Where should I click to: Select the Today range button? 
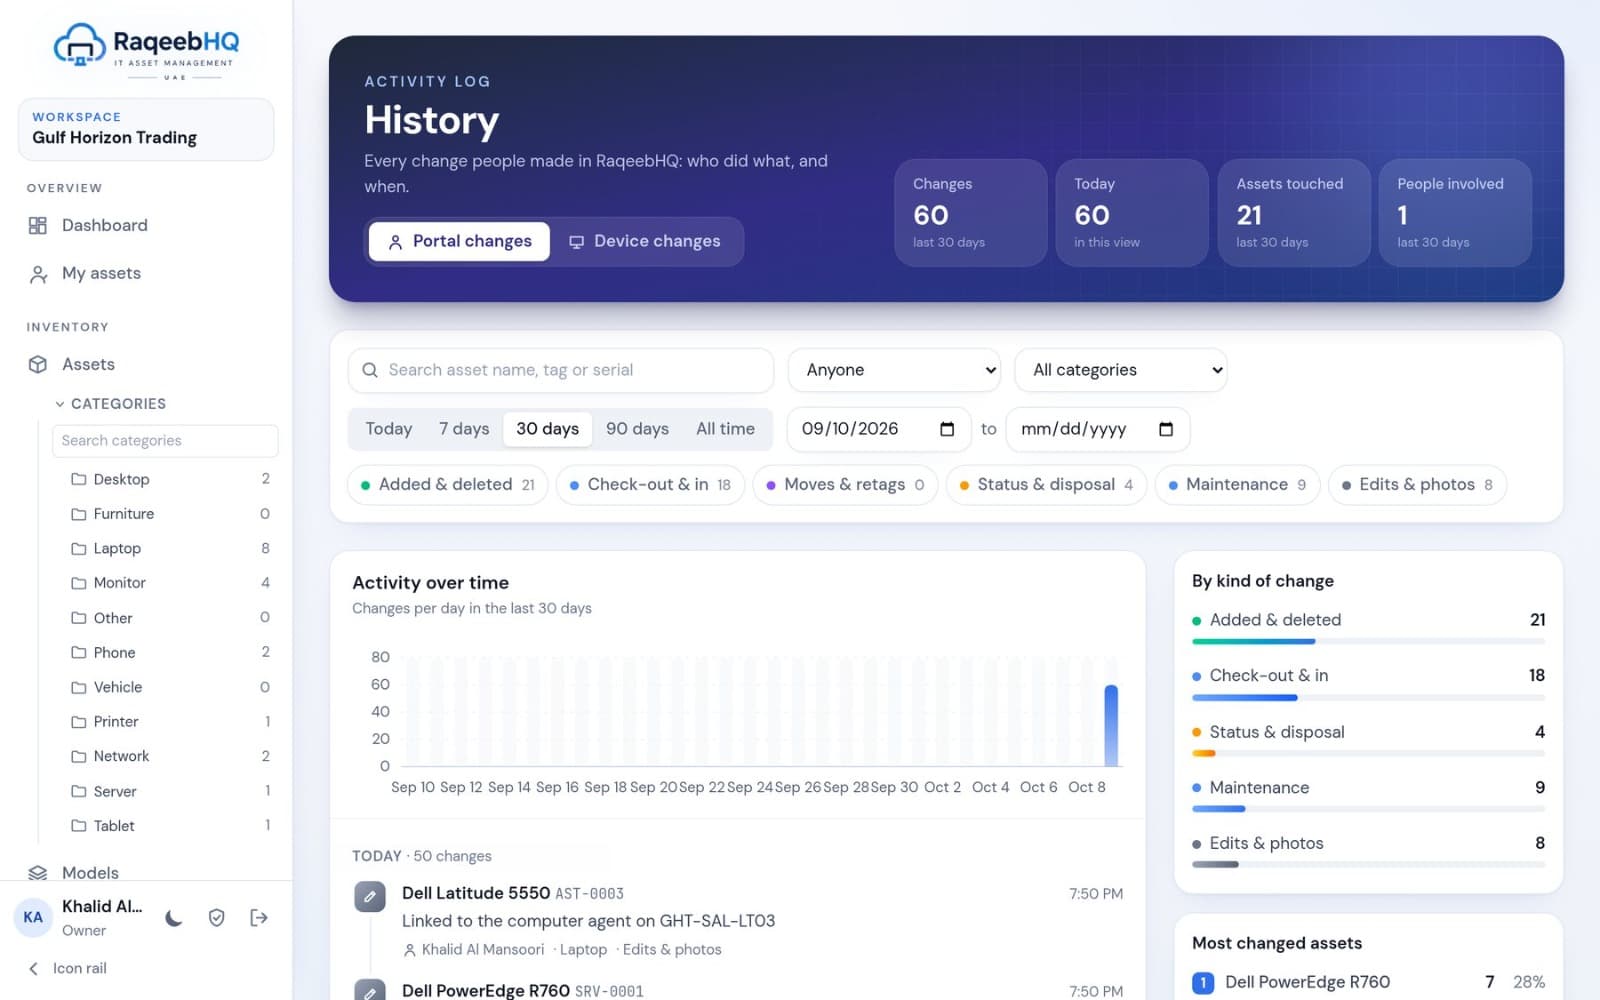click(389, 429)
